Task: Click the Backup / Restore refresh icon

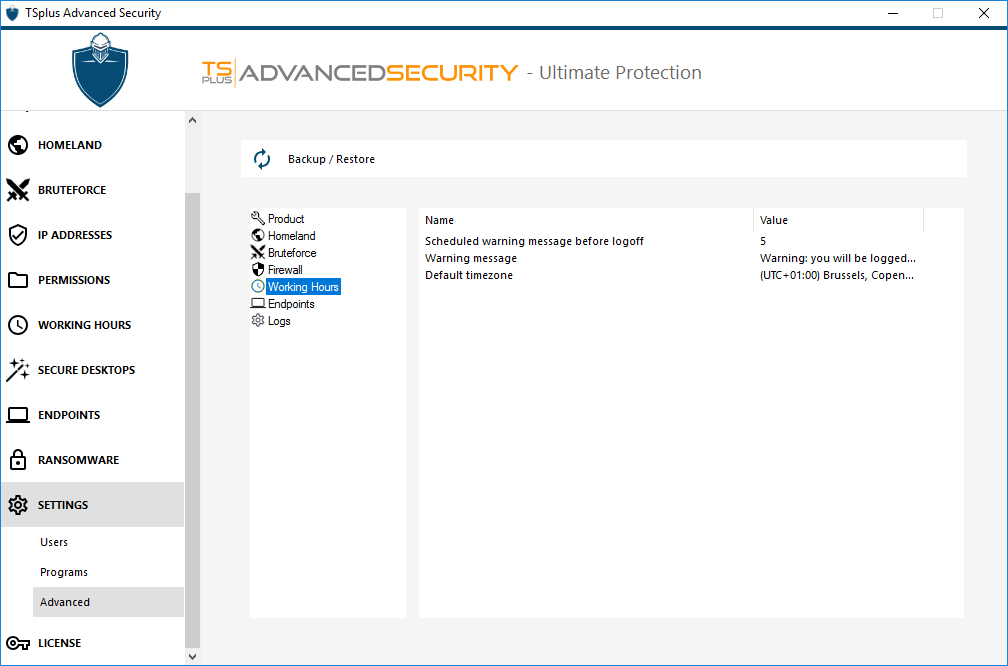Action: (262, 159)
